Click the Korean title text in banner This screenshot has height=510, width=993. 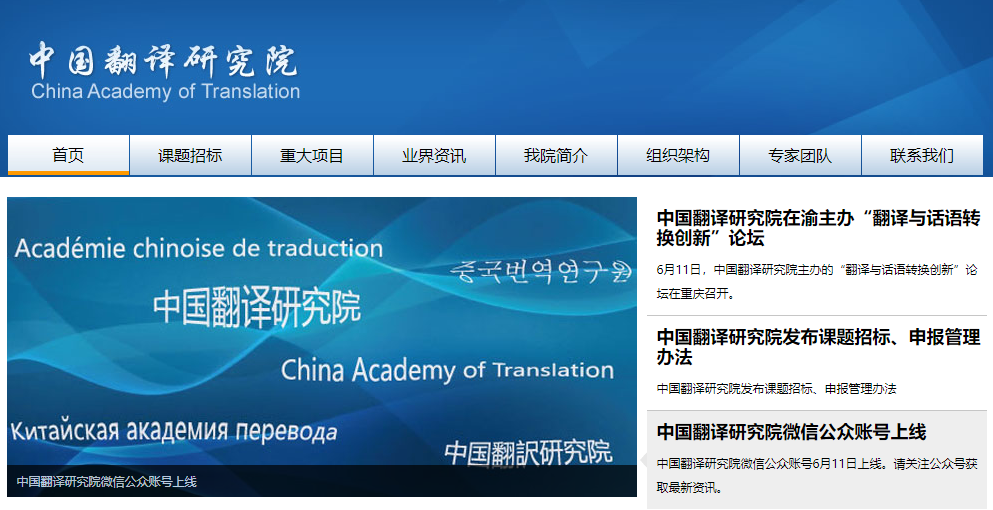coord(541,271)
